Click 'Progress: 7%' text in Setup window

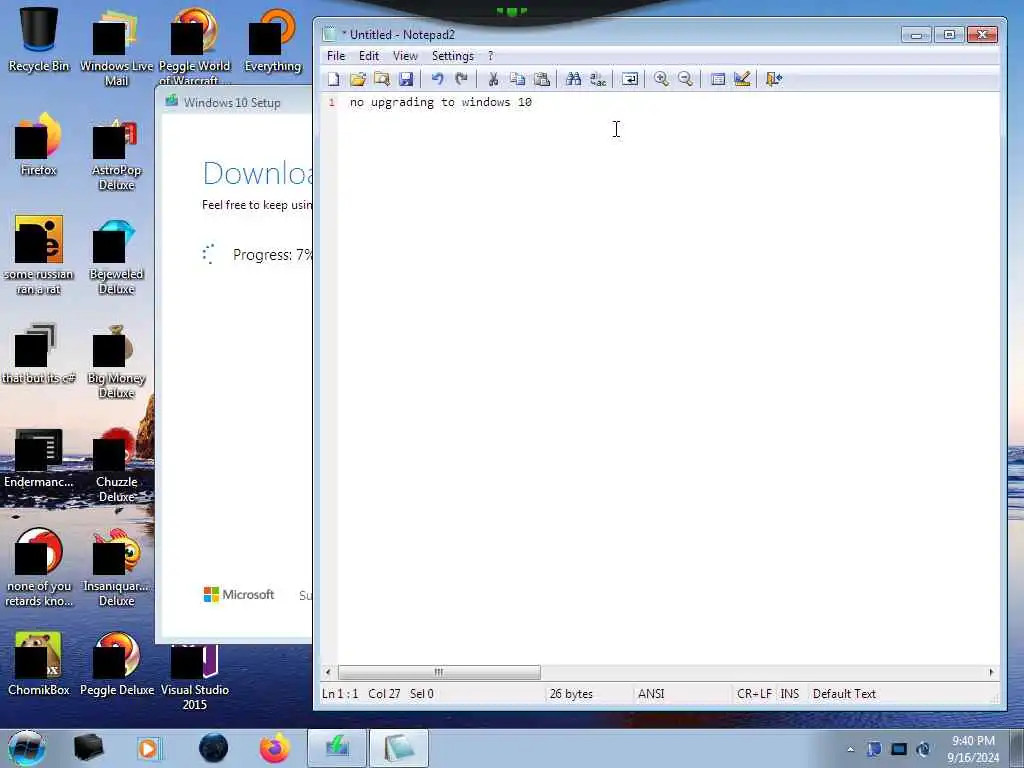pyautogui.click(x=272, y=255)
